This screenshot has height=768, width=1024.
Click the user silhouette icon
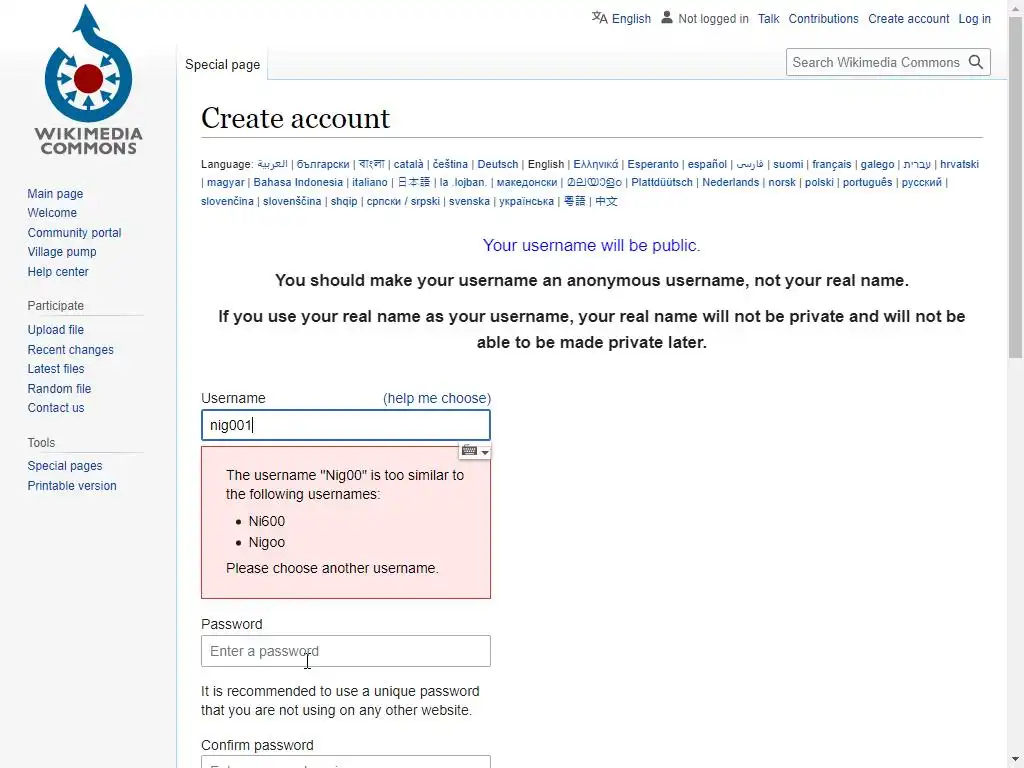click(x=667, y=18)
